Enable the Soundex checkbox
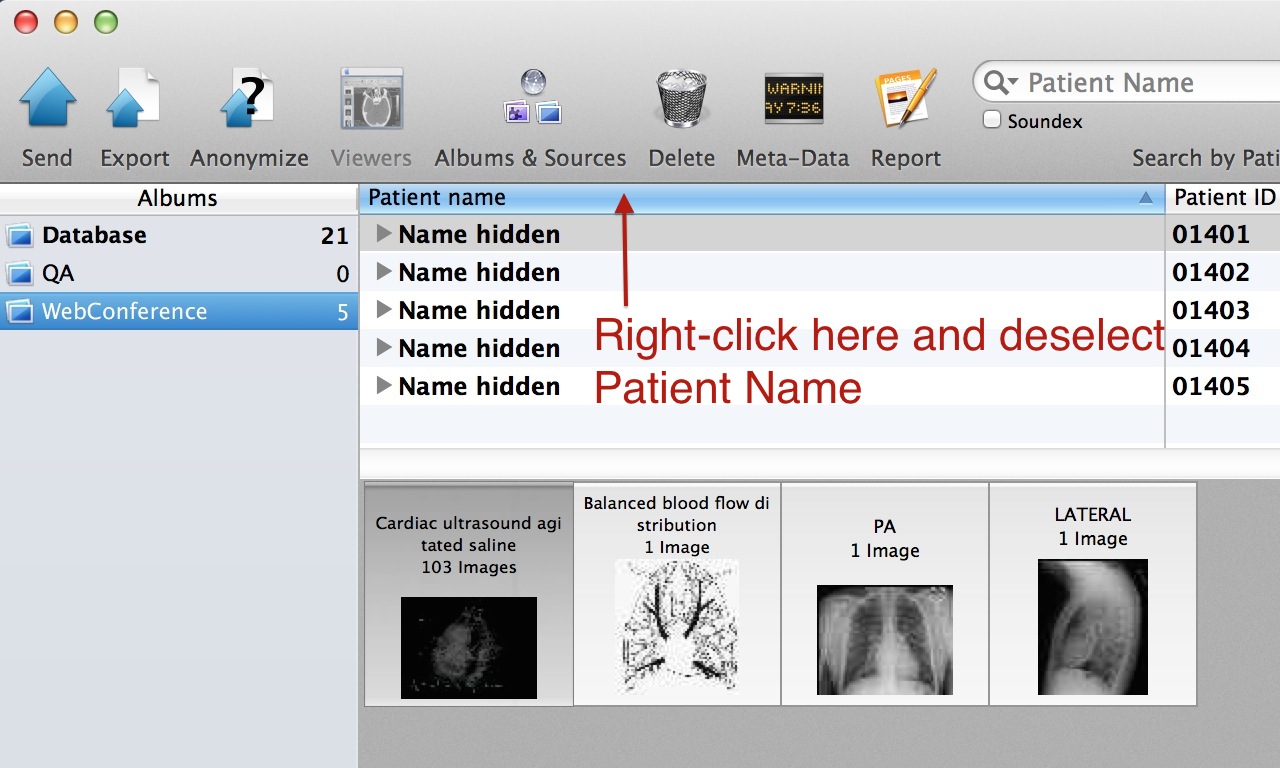This screenshot has width=1280, height=768. click(x=992, y=120)
